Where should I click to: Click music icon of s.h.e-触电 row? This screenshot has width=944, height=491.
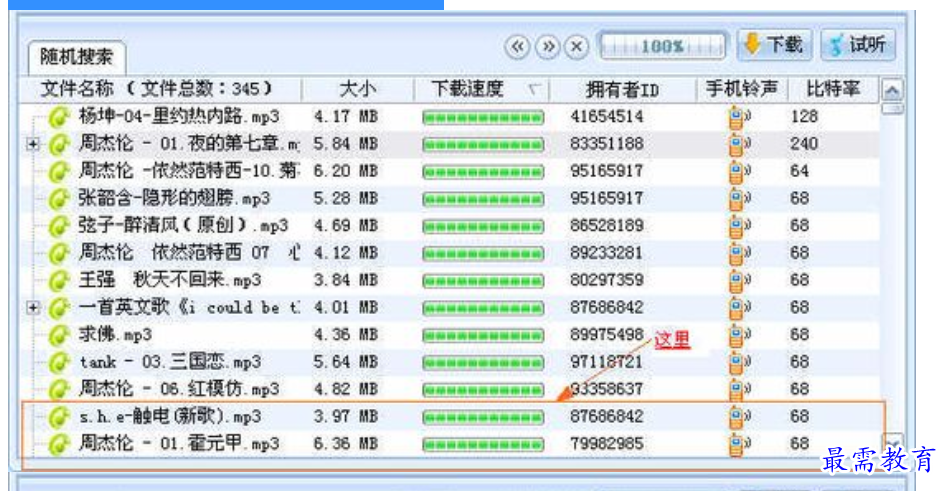coord(59,416)
